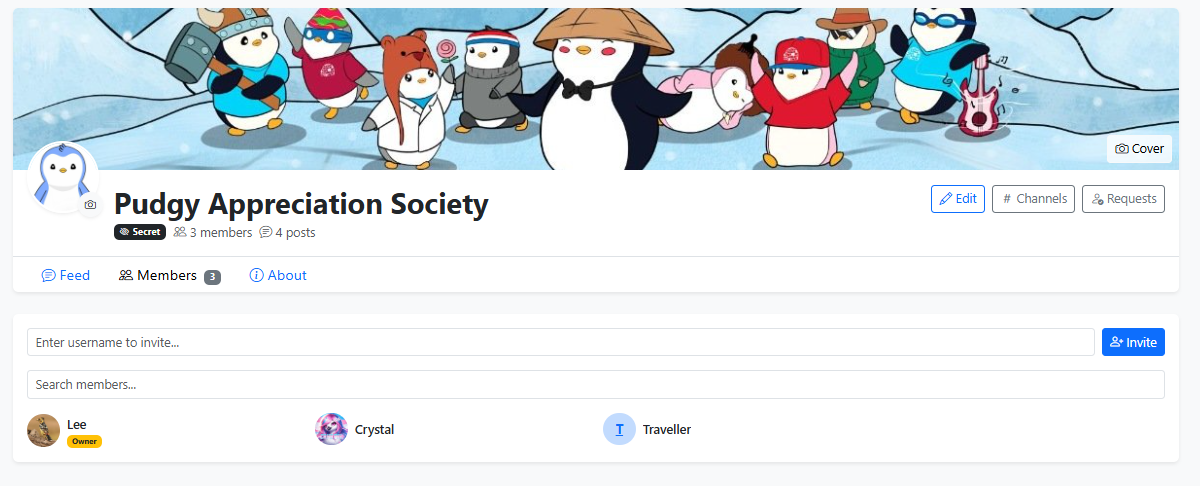
Task: Select Traveller's letter avatar
Action: click(620, 429)
